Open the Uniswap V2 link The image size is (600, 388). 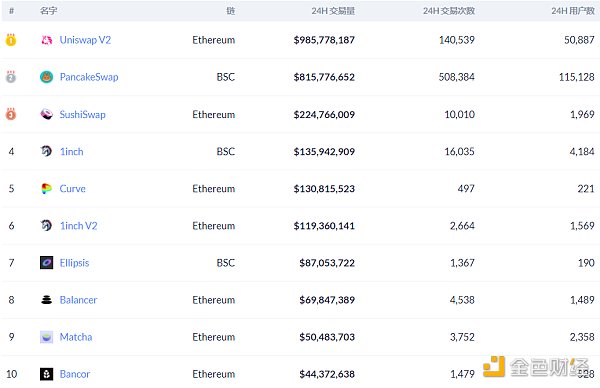[85, 40]
